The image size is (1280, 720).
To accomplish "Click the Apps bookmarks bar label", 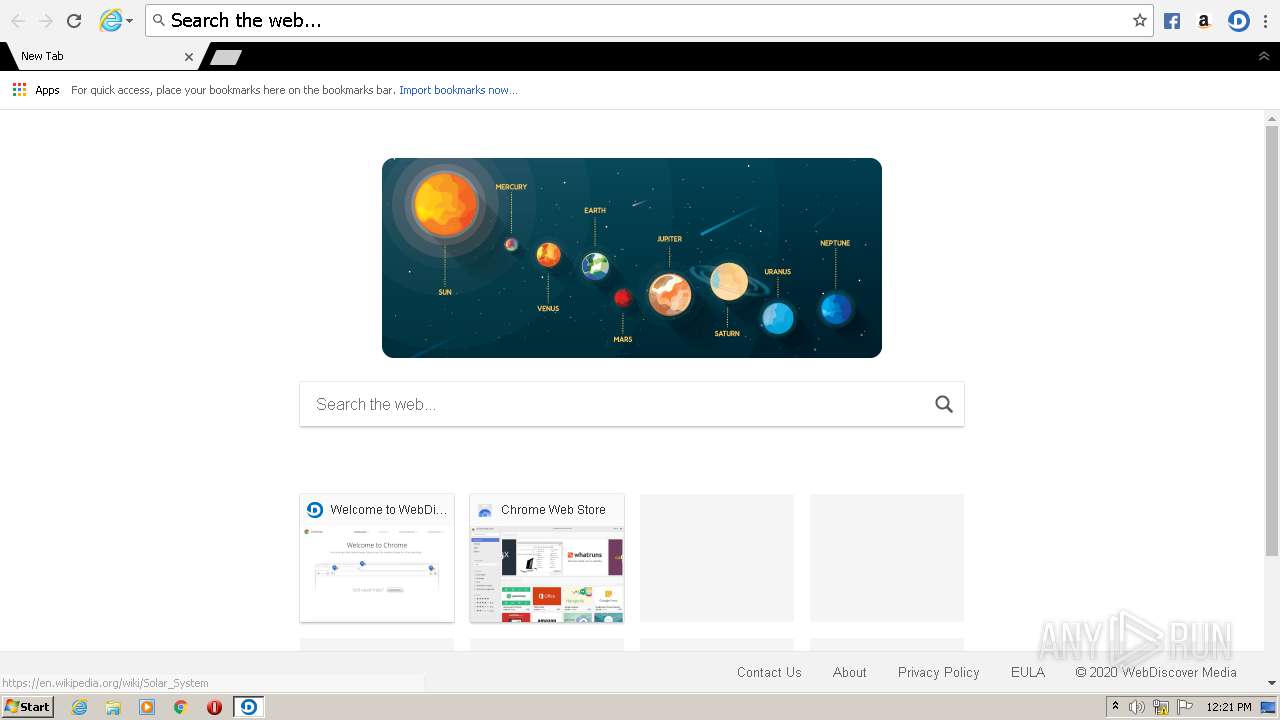I will coord(47,90).
